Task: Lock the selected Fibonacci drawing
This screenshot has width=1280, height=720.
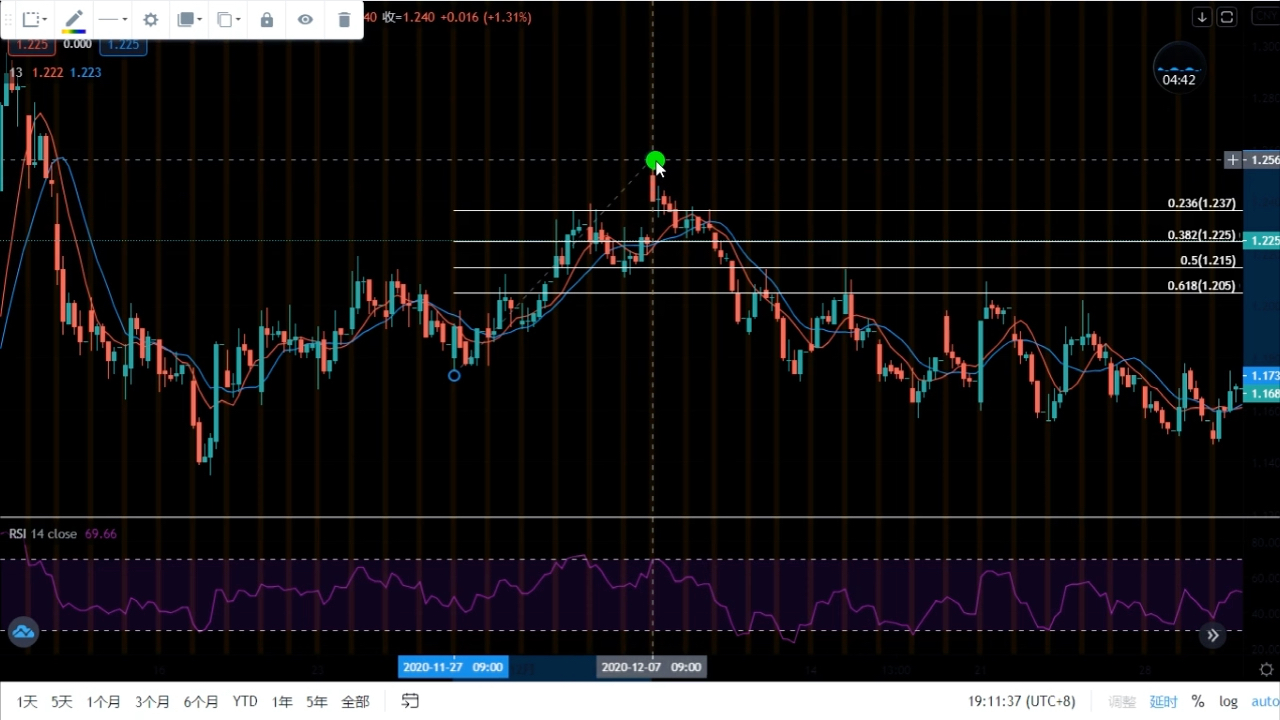Action: point(267,19)
